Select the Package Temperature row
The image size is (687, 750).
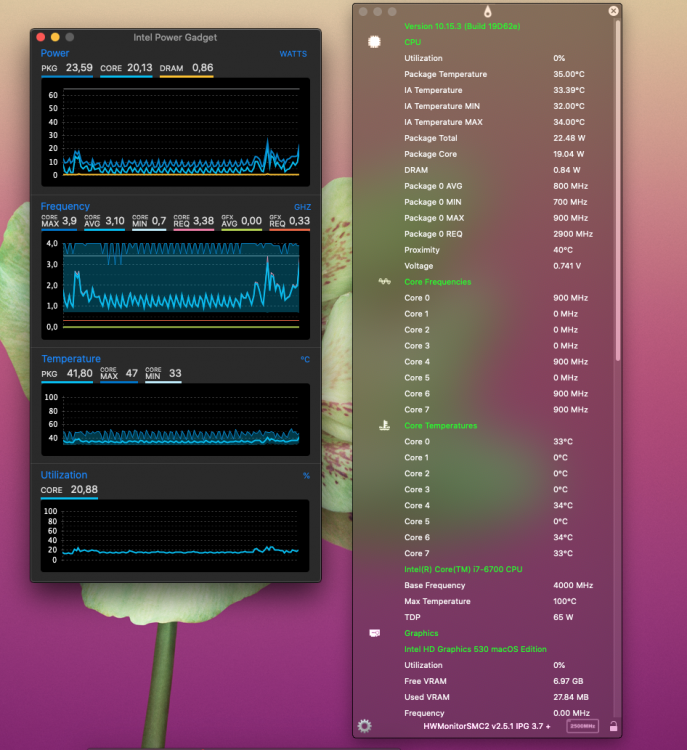tap(494, 74)
